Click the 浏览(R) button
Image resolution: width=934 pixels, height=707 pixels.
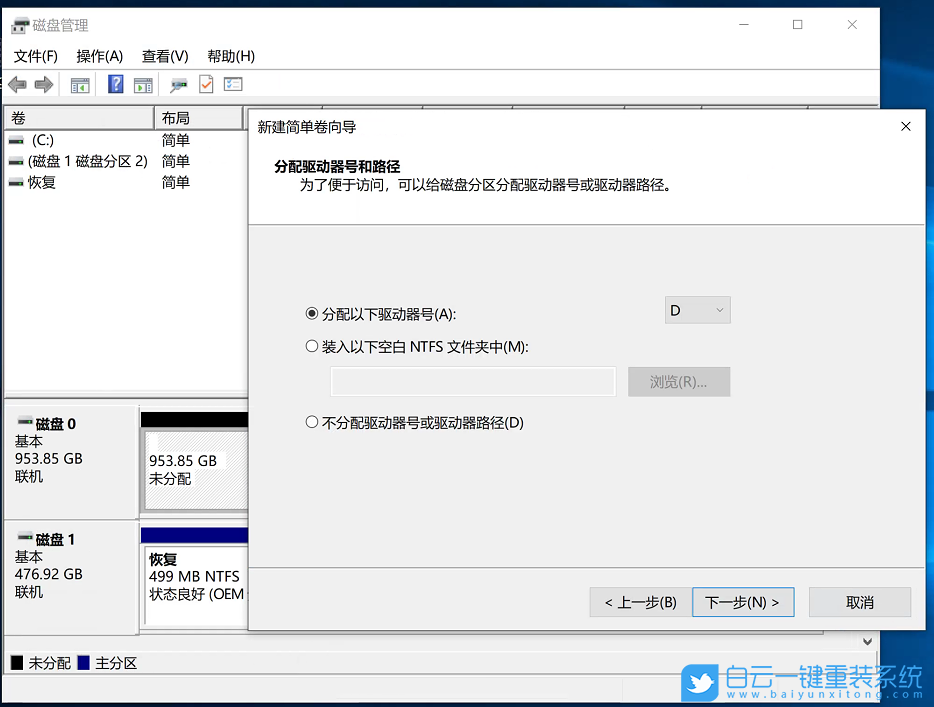tap(679, 381)
